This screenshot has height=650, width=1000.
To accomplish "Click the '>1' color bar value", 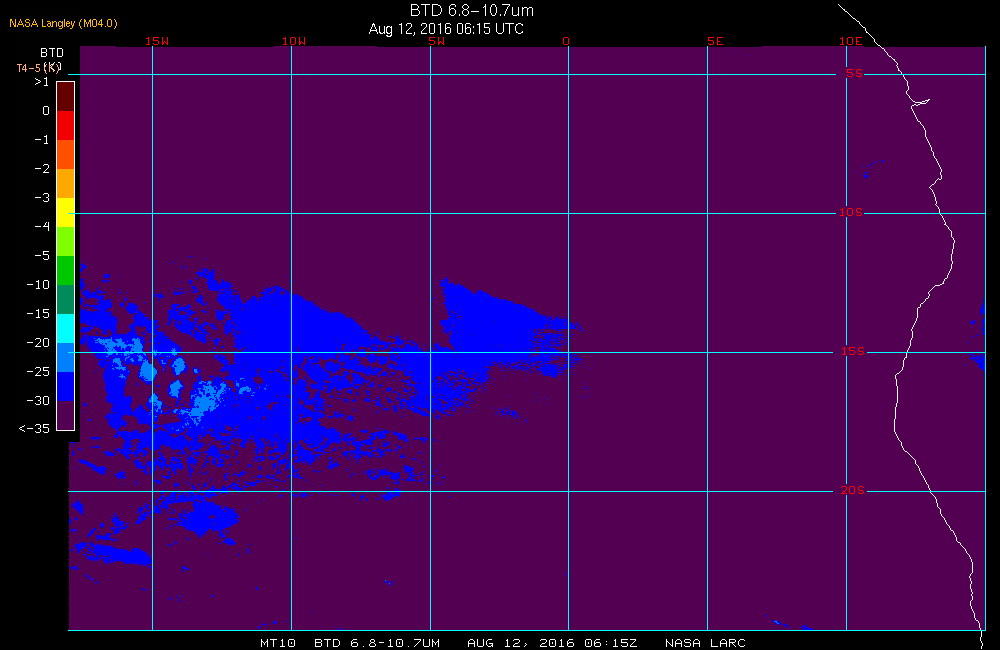I will pos(41,82).
